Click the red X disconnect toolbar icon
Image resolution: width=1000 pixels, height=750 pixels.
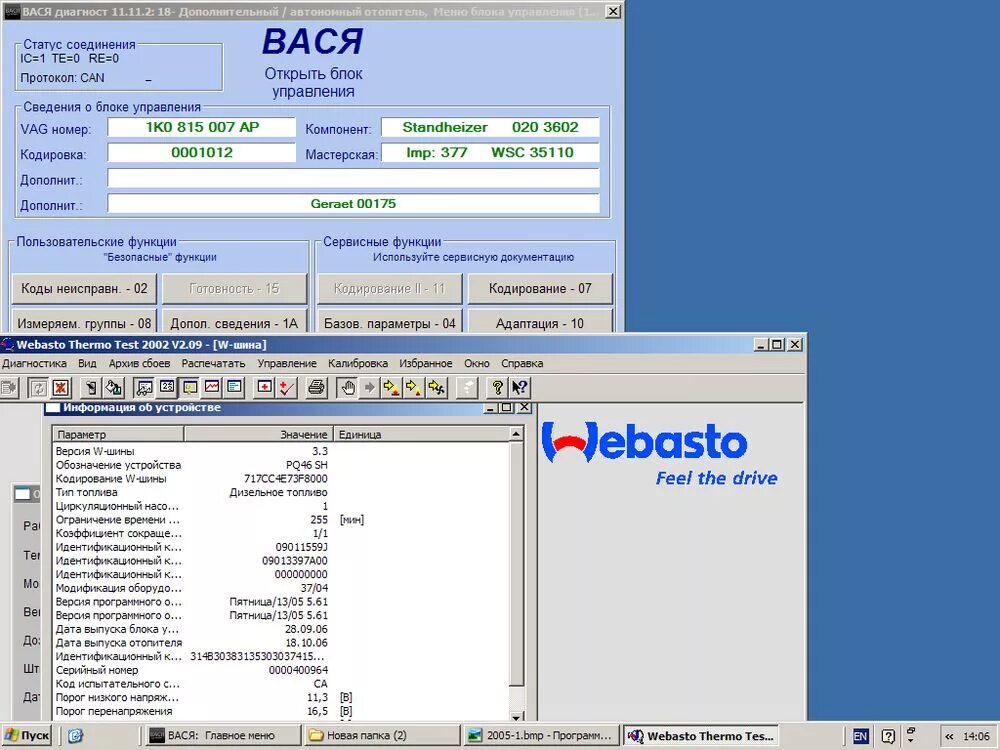(61, 387)
